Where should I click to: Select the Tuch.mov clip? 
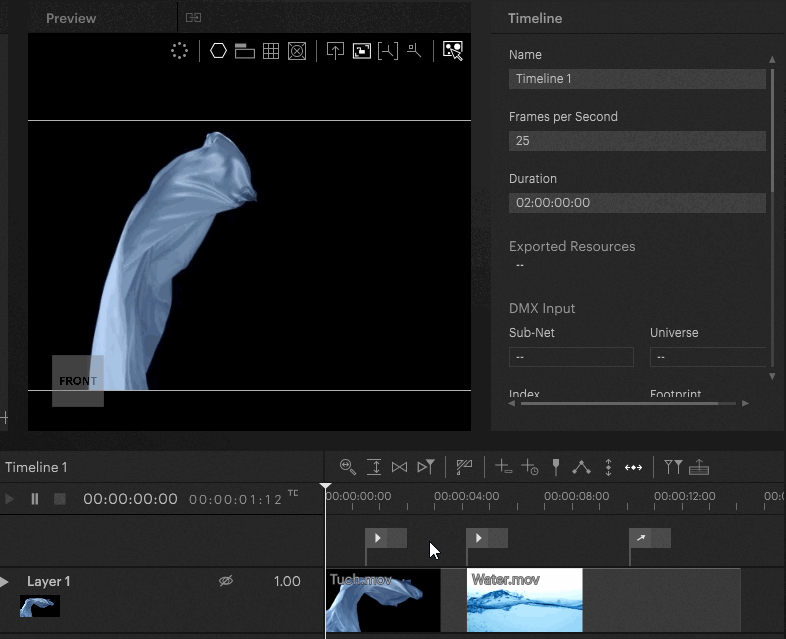tap(383, 600)
